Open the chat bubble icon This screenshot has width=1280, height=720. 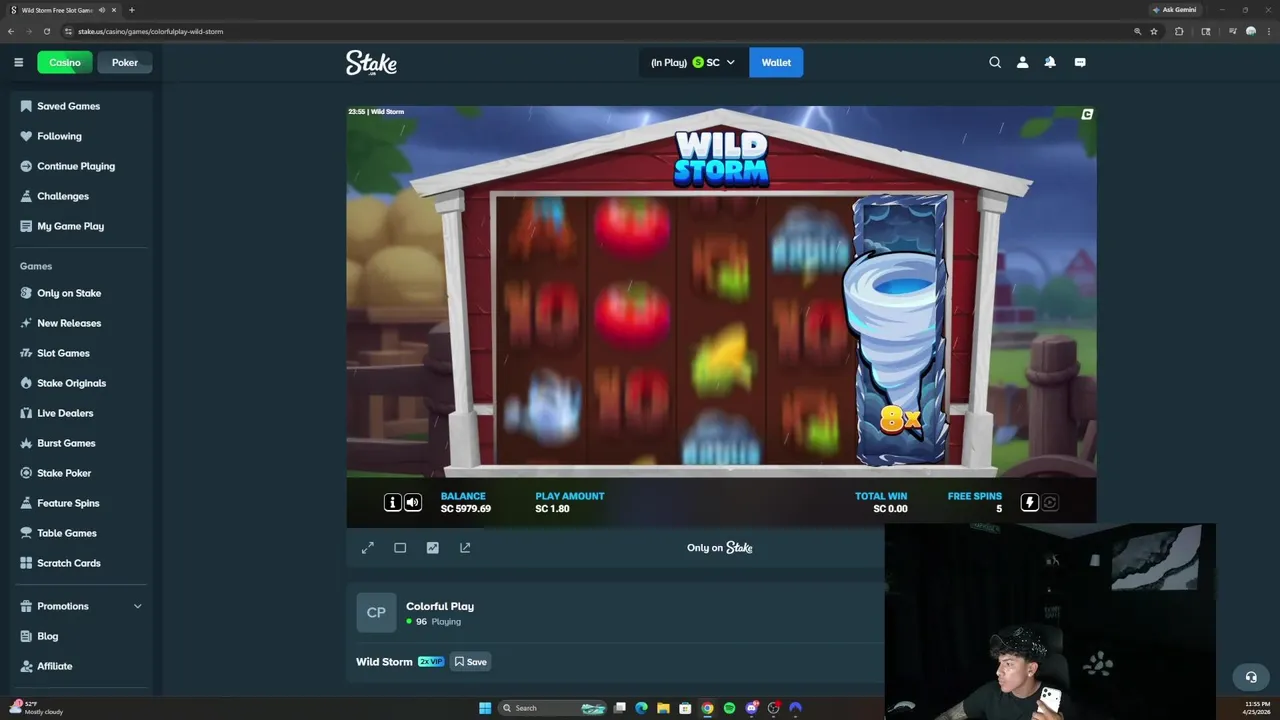1080,62
